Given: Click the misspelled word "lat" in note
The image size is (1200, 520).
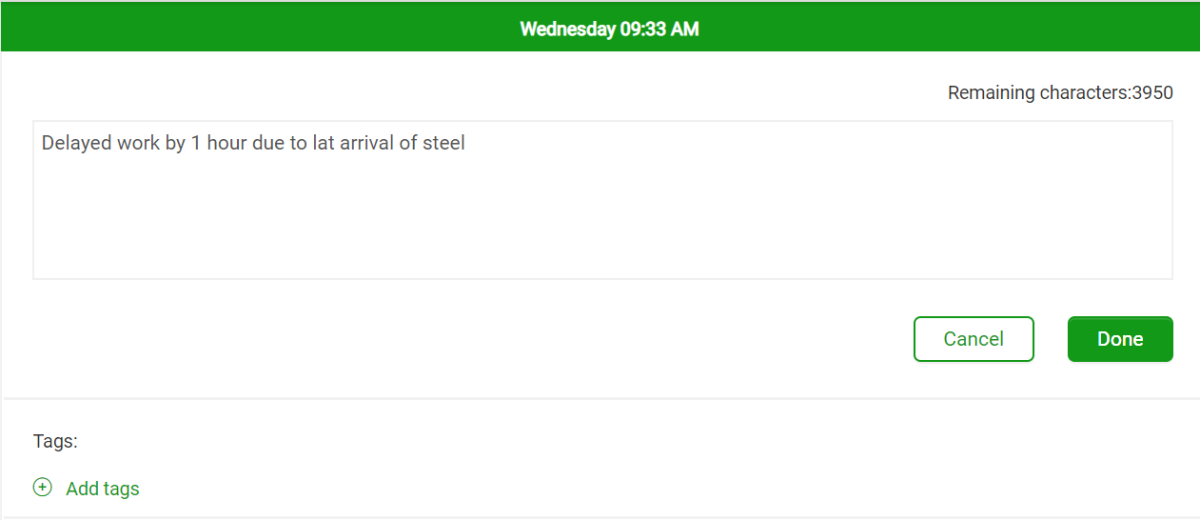Looking at the screenshot, I should [x=324, y=143].
